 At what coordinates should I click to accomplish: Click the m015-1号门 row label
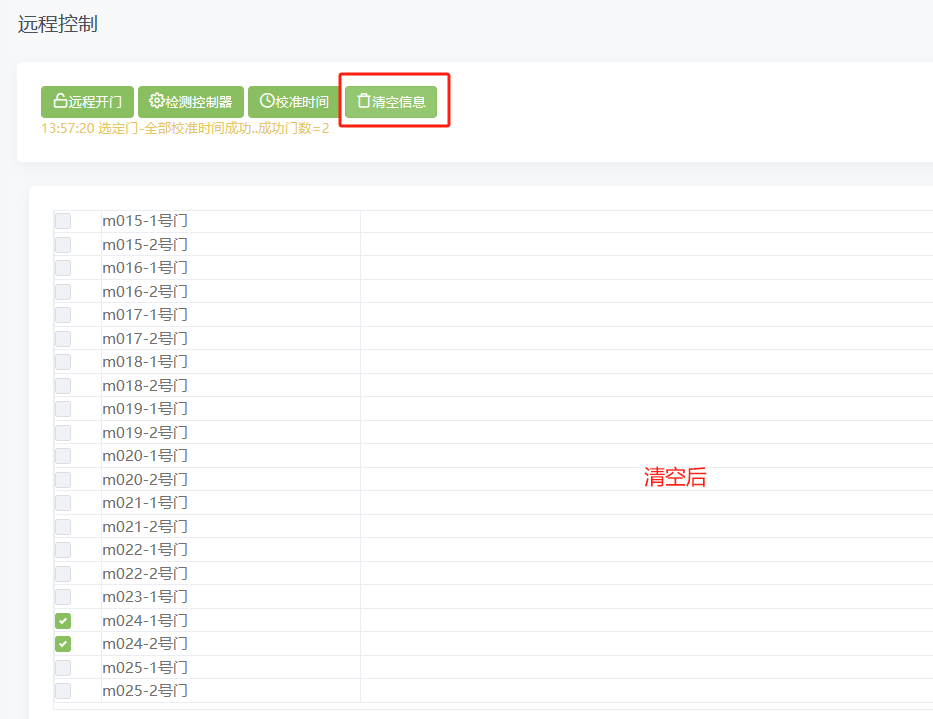(x=145, y=221)
